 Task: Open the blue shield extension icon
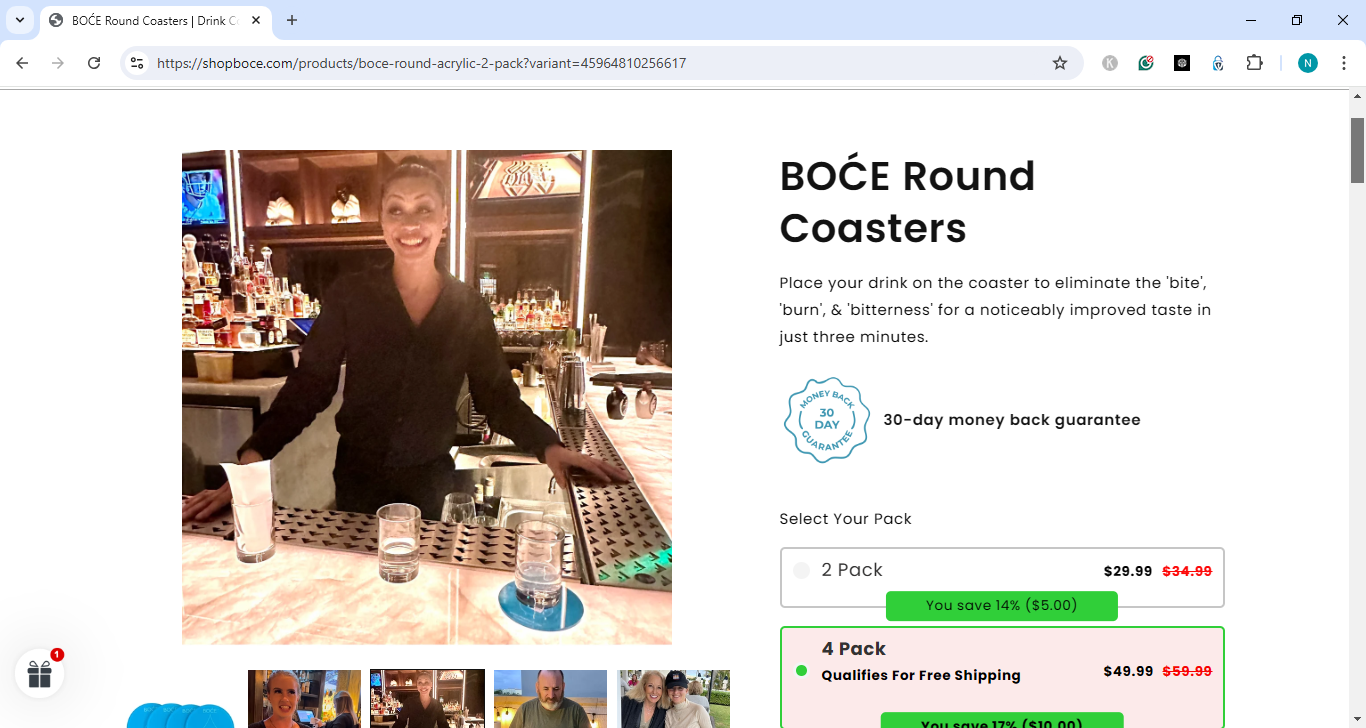(1218, 63)
